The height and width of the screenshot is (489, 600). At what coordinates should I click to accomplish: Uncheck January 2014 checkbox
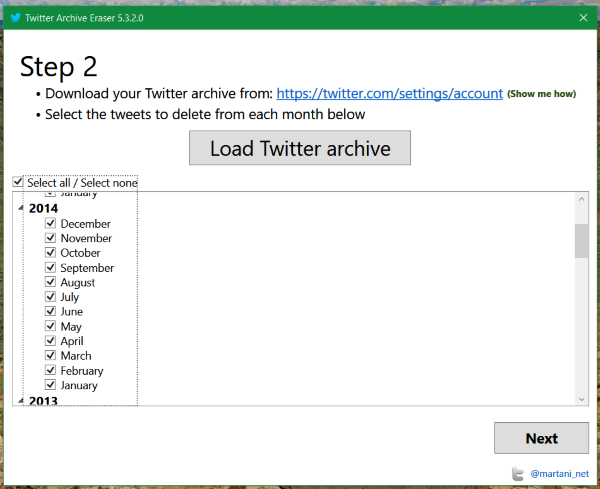click(50, 385)
